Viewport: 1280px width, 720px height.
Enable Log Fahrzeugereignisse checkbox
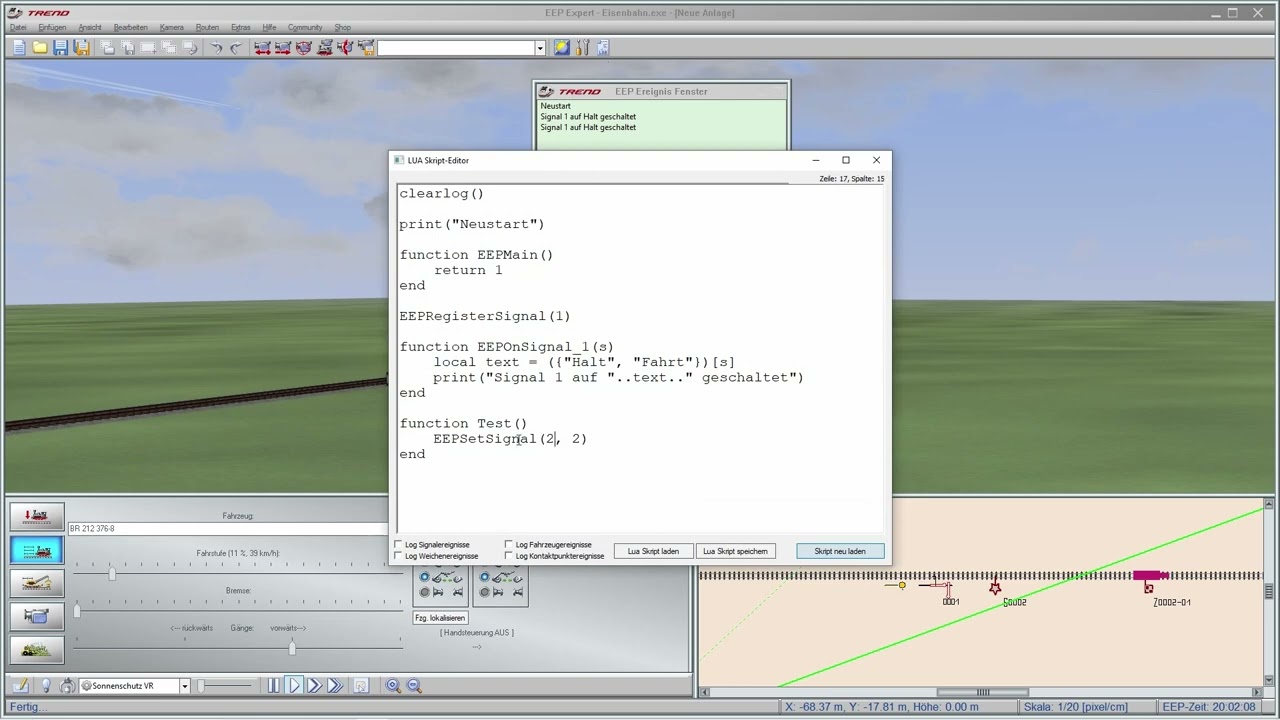(x=509, y=545)
